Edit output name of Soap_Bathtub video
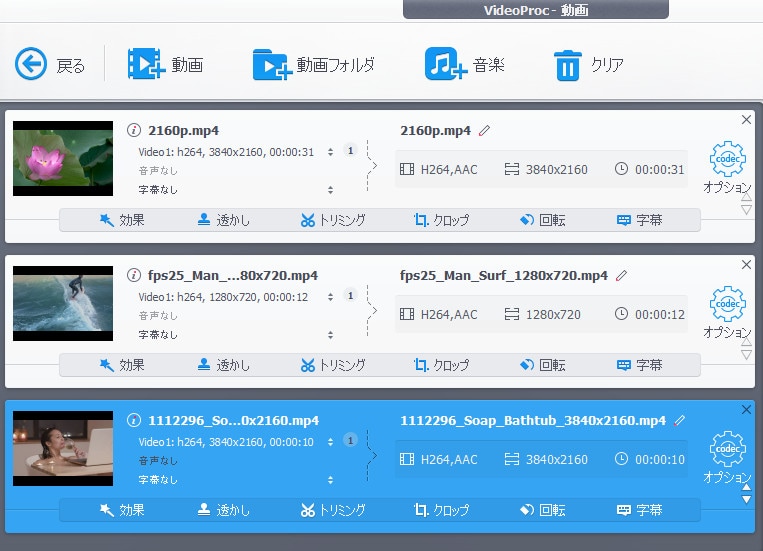 (680, 420)
